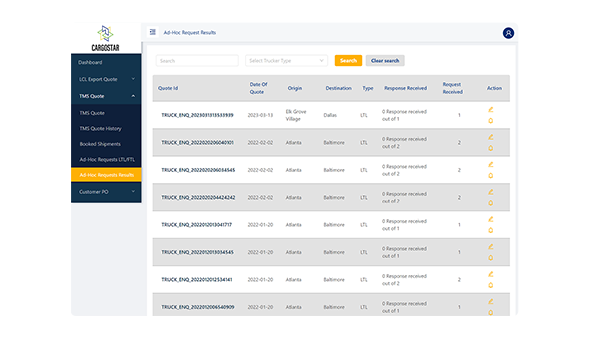Select Ad-Hoc Requests Results menu item

pyautogui.click(x=106, y=175)
